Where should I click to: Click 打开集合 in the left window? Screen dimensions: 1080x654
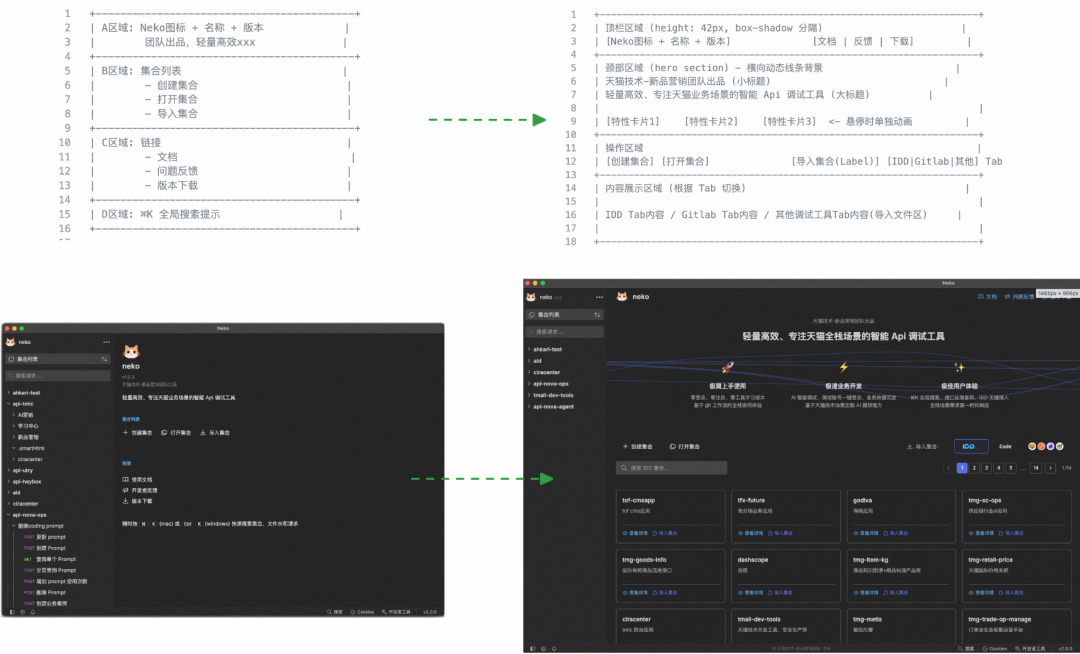[176, 433]
